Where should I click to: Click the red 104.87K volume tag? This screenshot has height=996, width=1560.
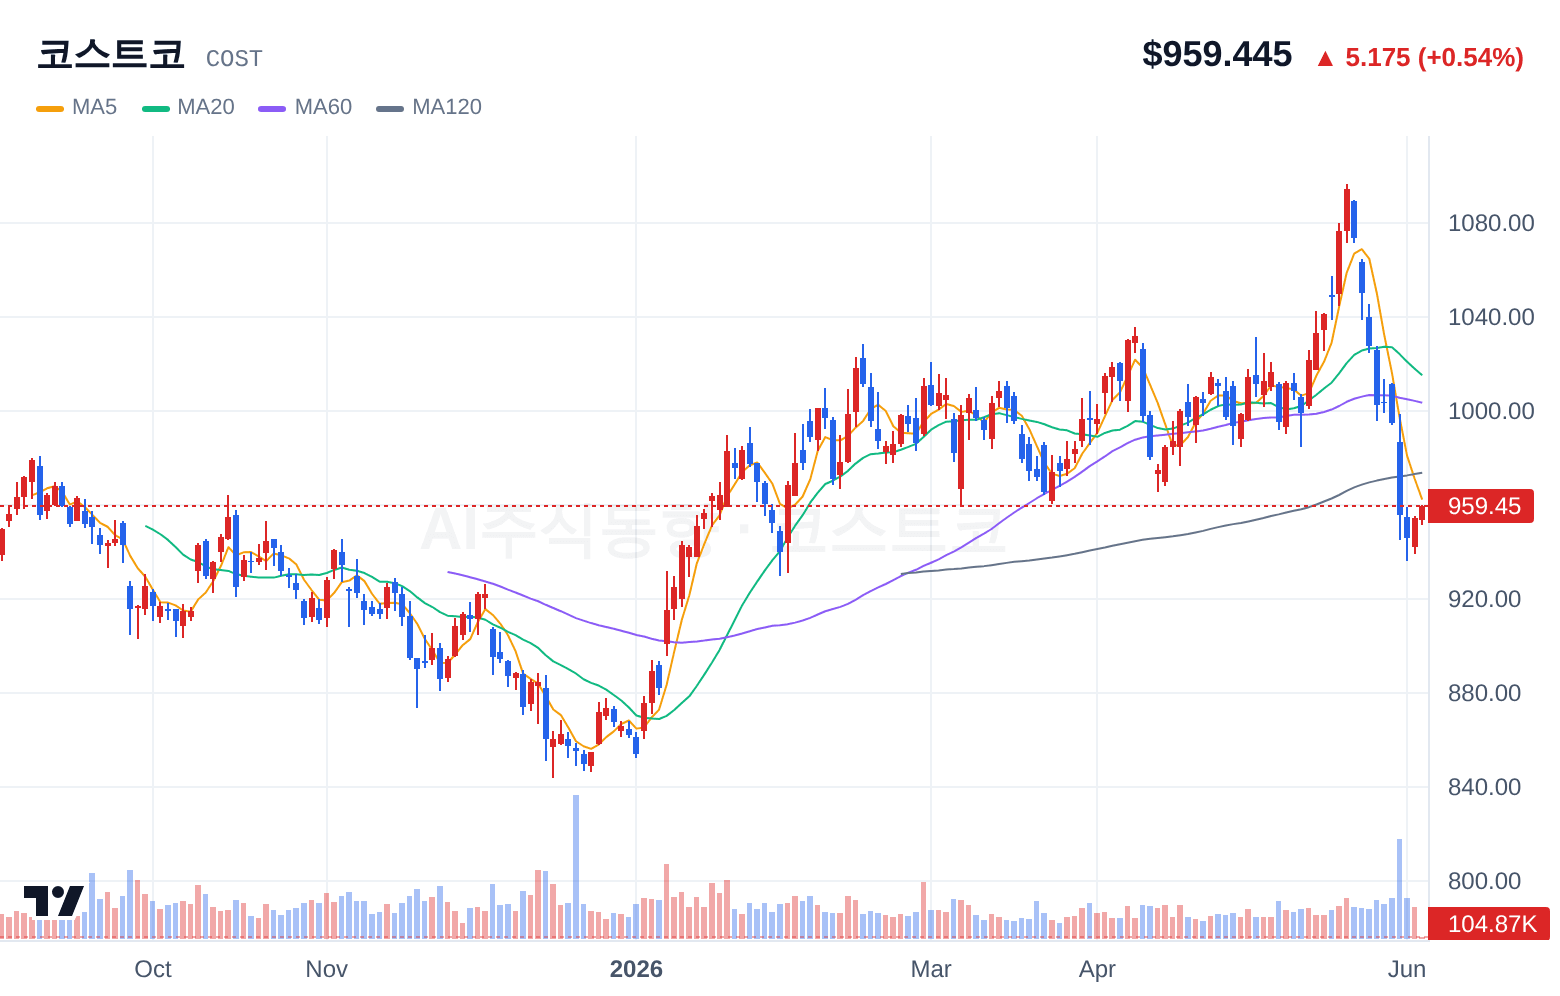pos(1489,924)
